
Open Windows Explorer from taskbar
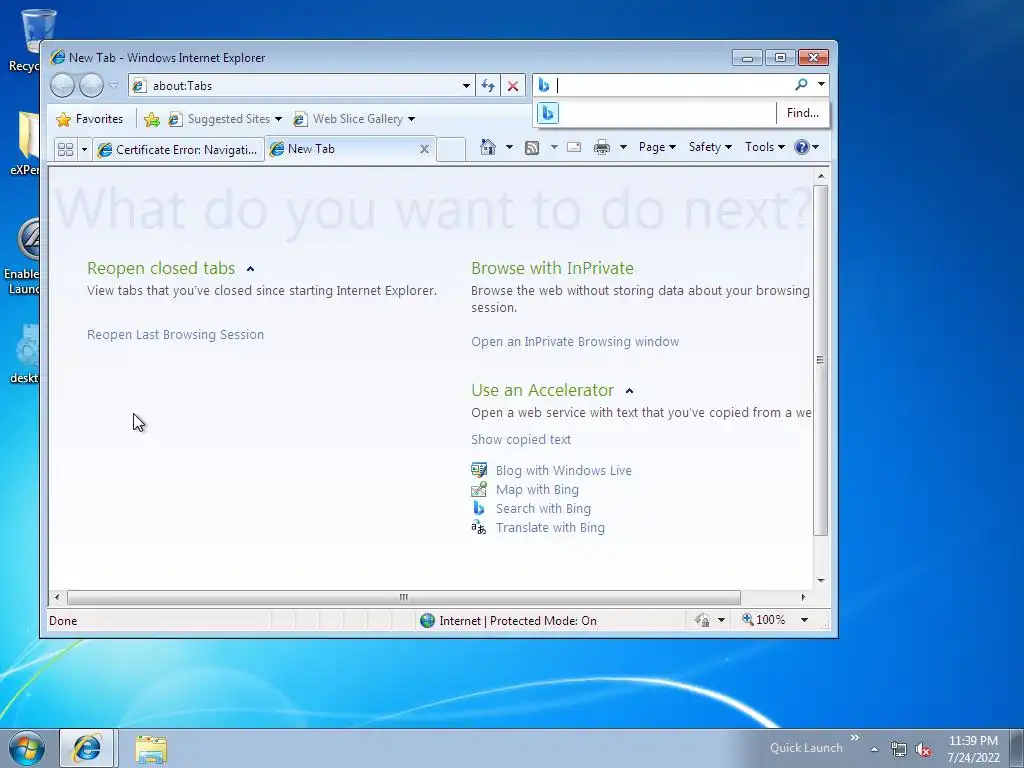151,748
